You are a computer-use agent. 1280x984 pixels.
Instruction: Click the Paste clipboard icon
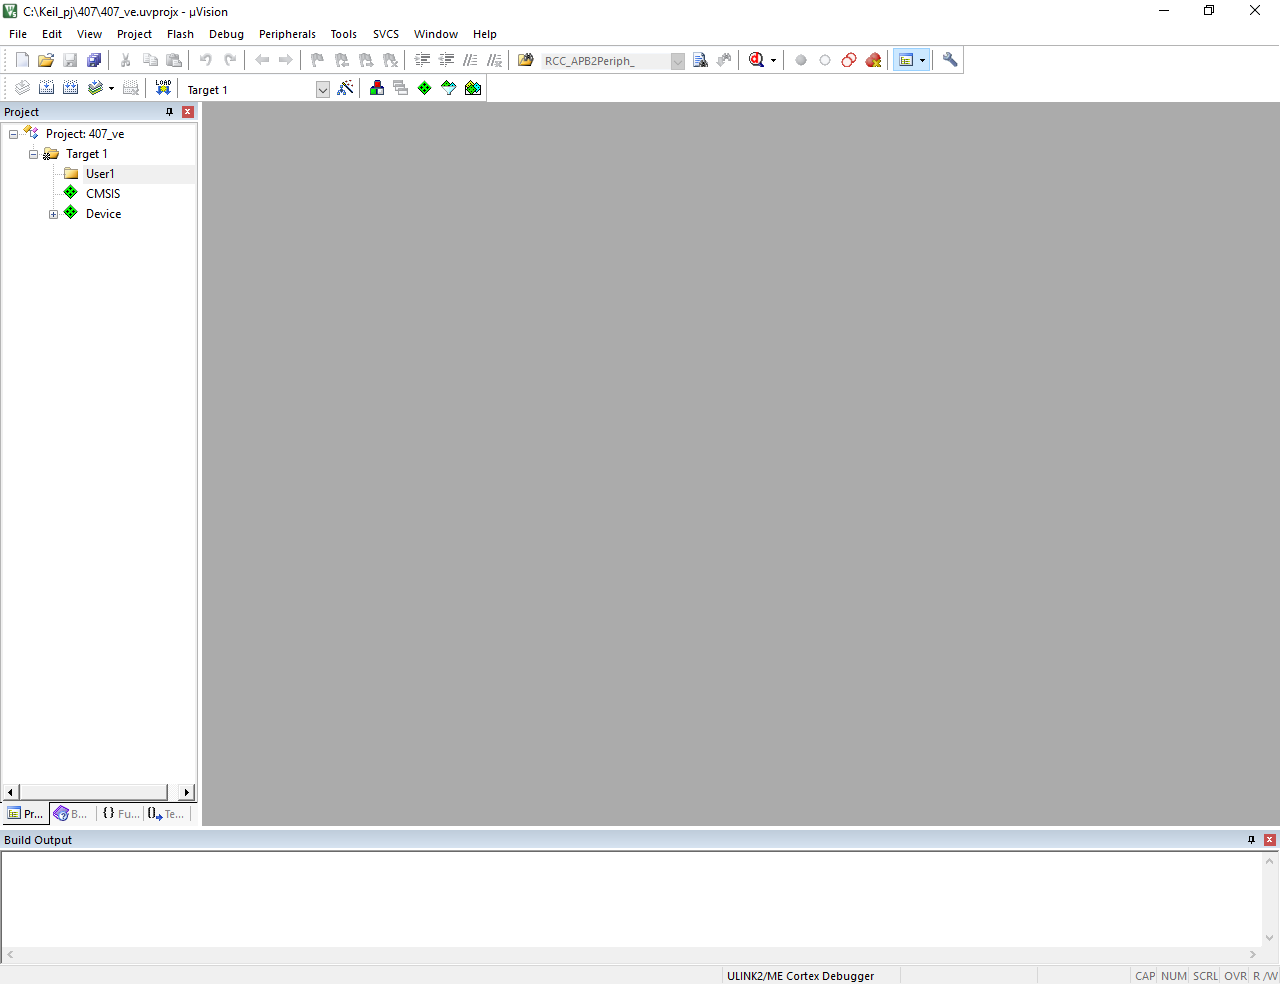pos(174,60)
